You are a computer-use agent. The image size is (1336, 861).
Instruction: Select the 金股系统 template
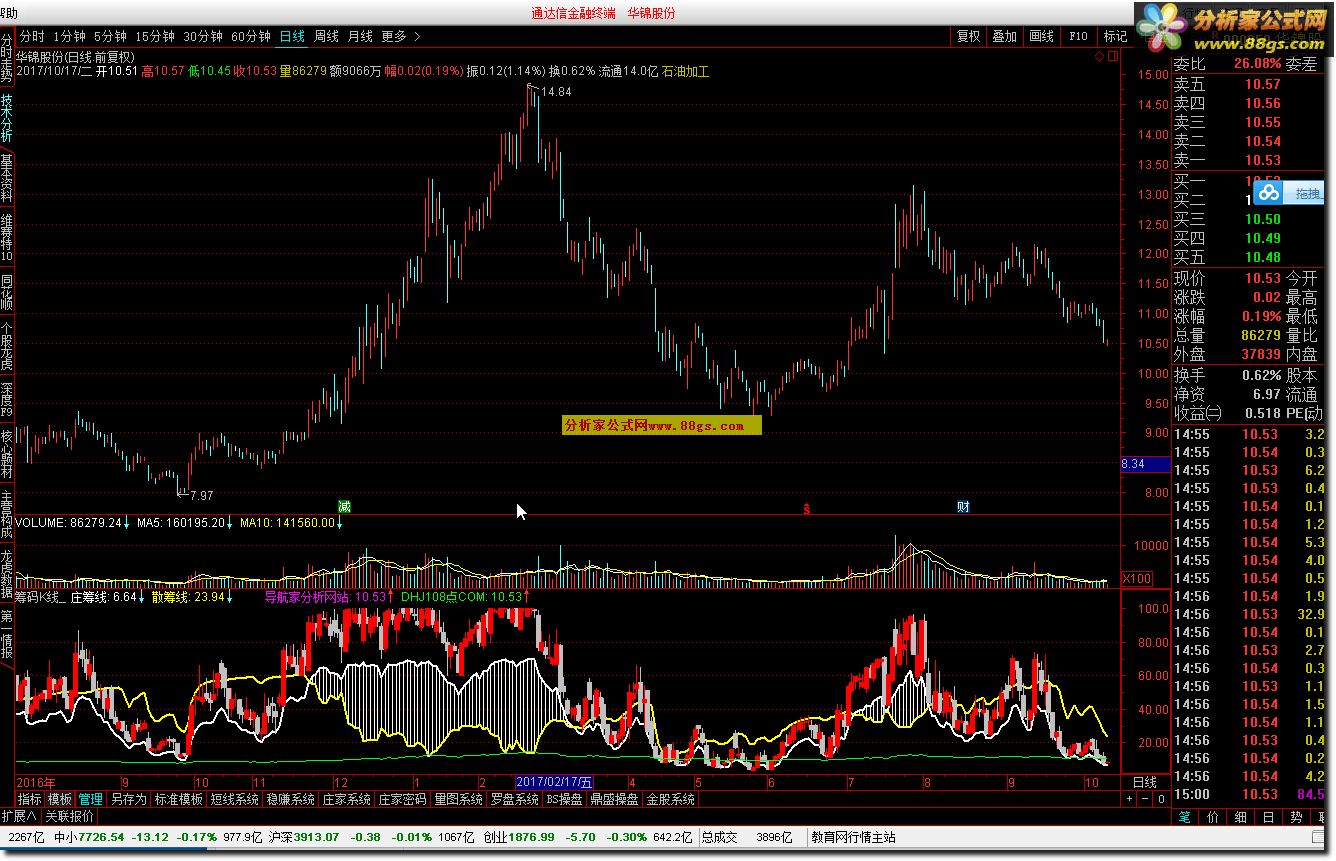click(671, 800)
